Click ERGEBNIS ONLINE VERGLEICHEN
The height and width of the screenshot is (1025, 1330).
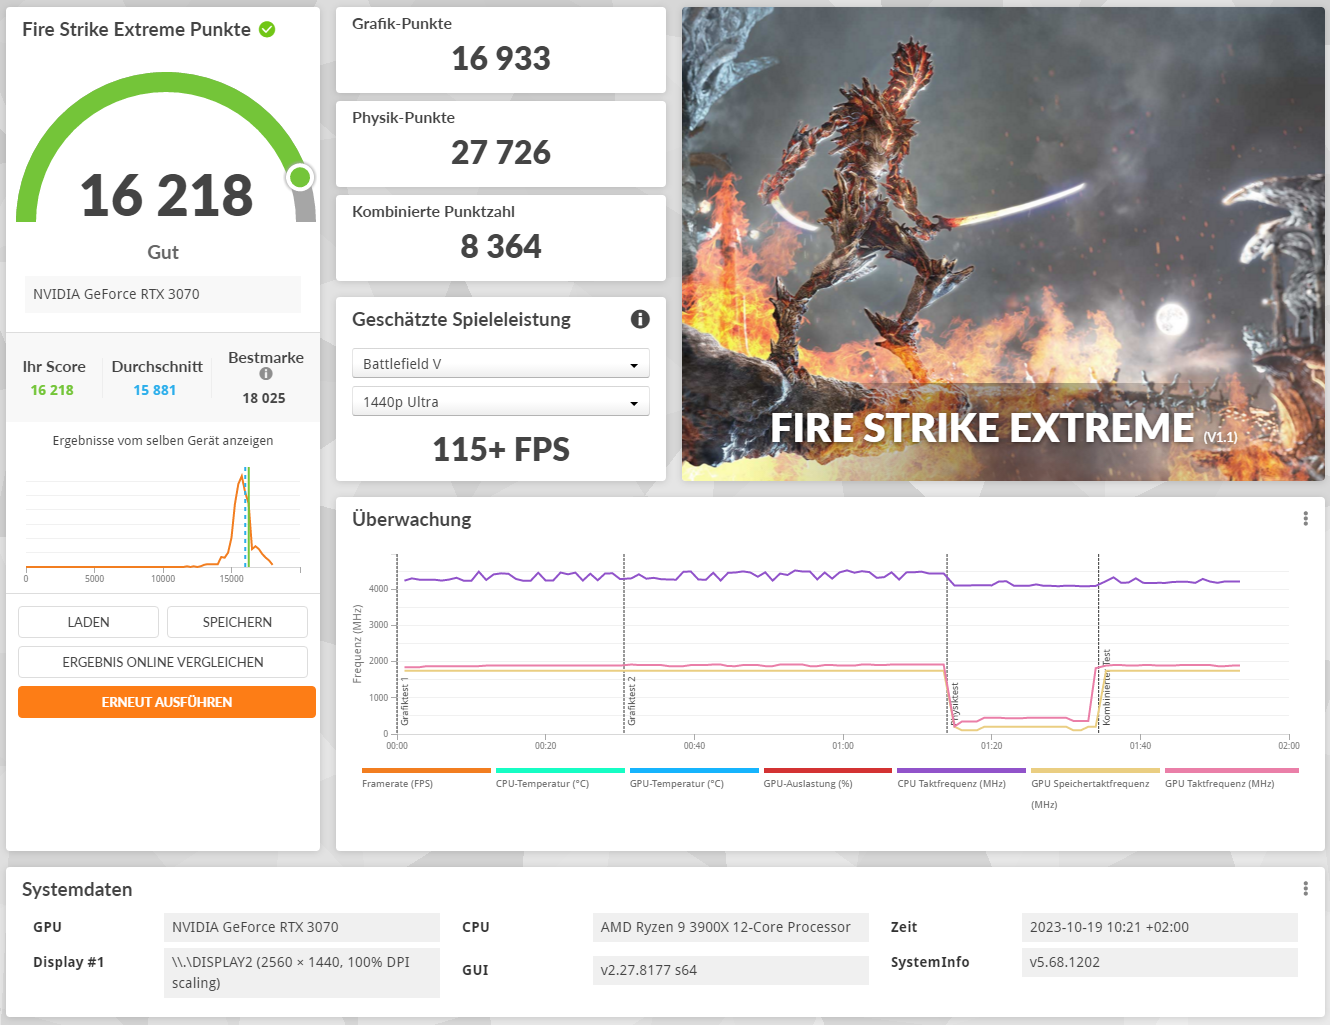(163, 662)
